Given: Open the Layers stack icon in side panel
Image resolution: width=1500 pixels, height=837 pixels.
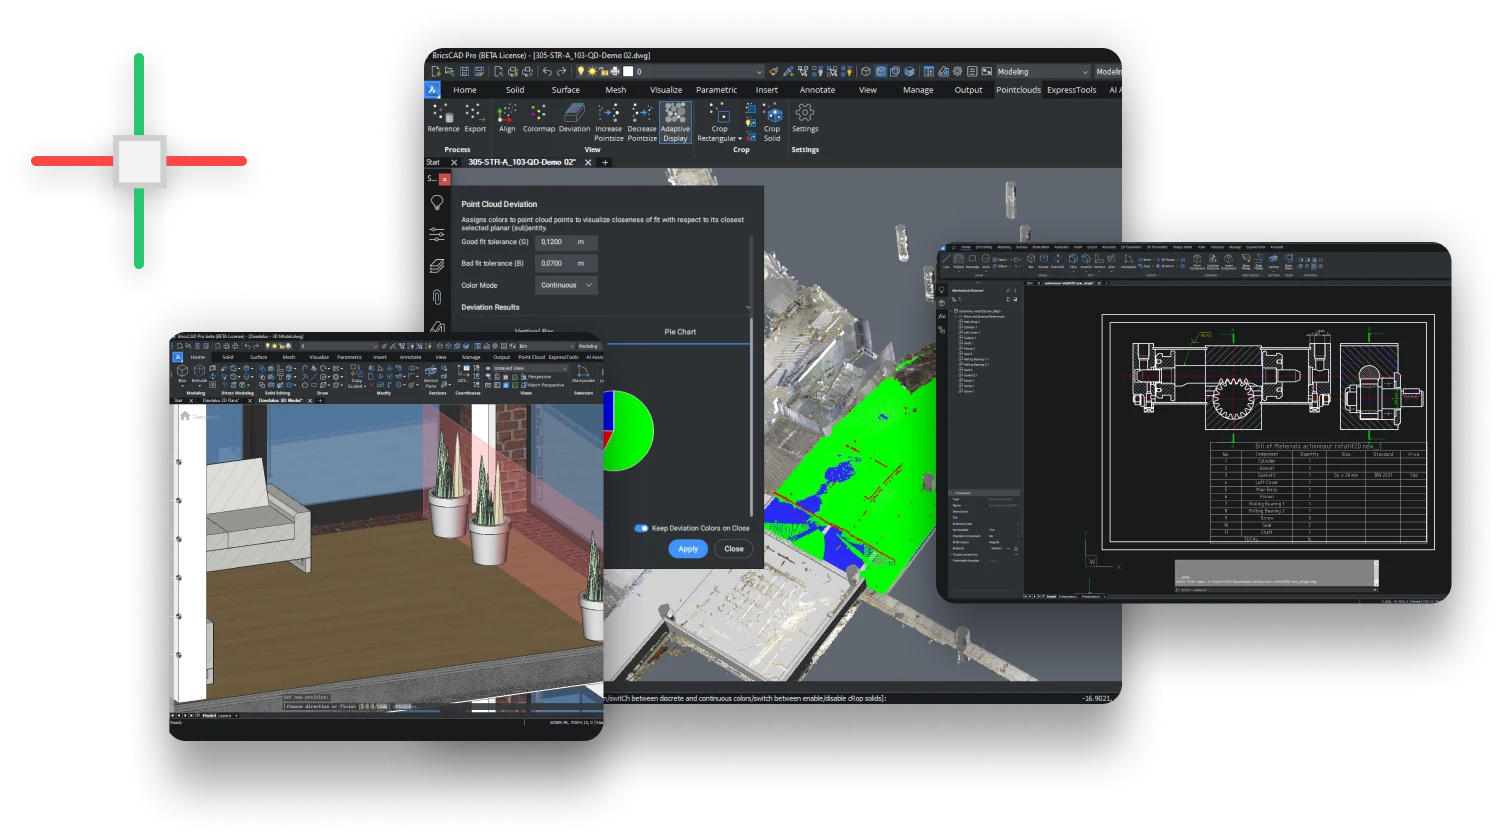Looking at the screenshot, I should click(x=437, y=266).
